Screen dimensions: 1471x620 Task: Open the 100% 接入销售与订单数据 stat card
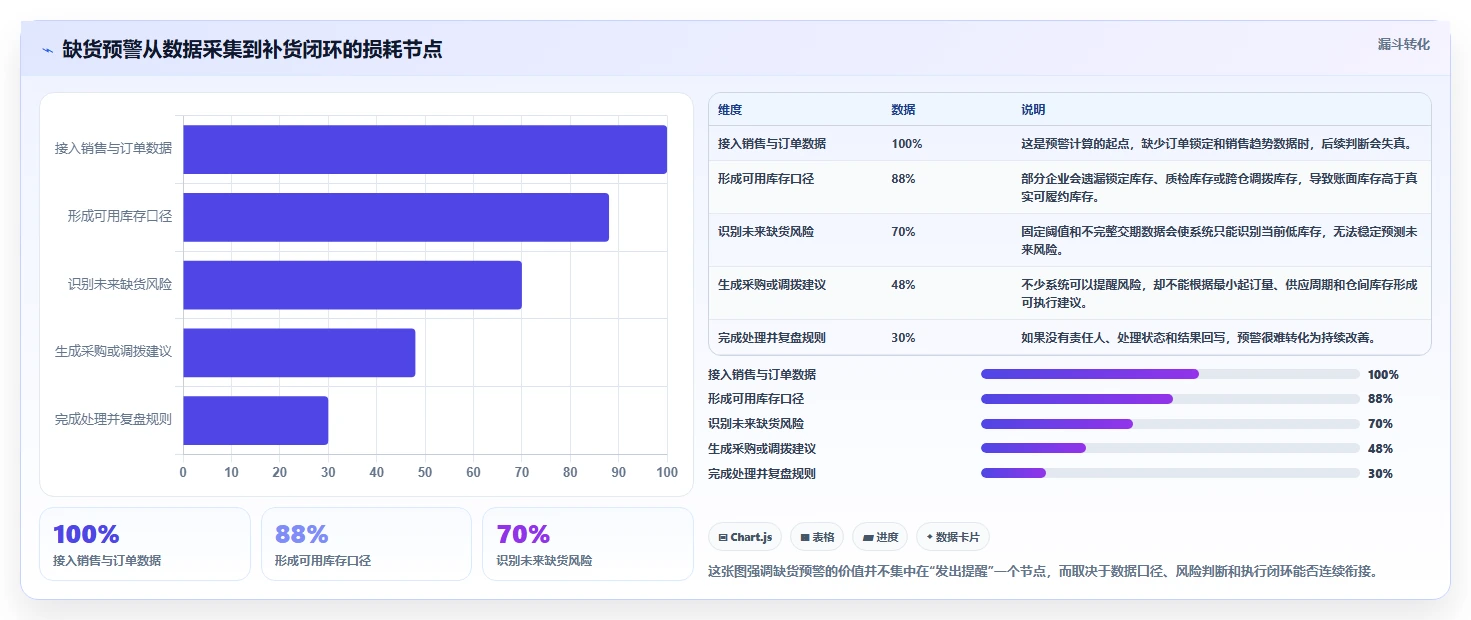pyautogui.click(x=145, y=544)
